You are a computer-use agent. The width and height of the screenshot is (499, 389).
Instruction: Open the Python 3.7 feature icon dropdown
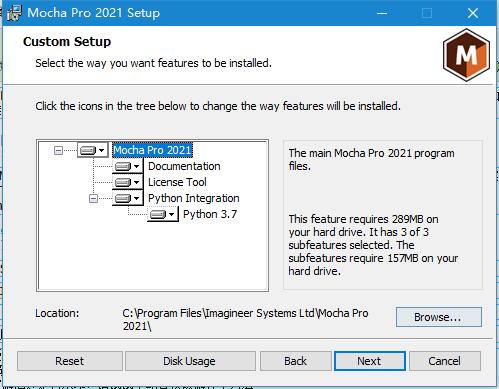click(x=163, y=214)
